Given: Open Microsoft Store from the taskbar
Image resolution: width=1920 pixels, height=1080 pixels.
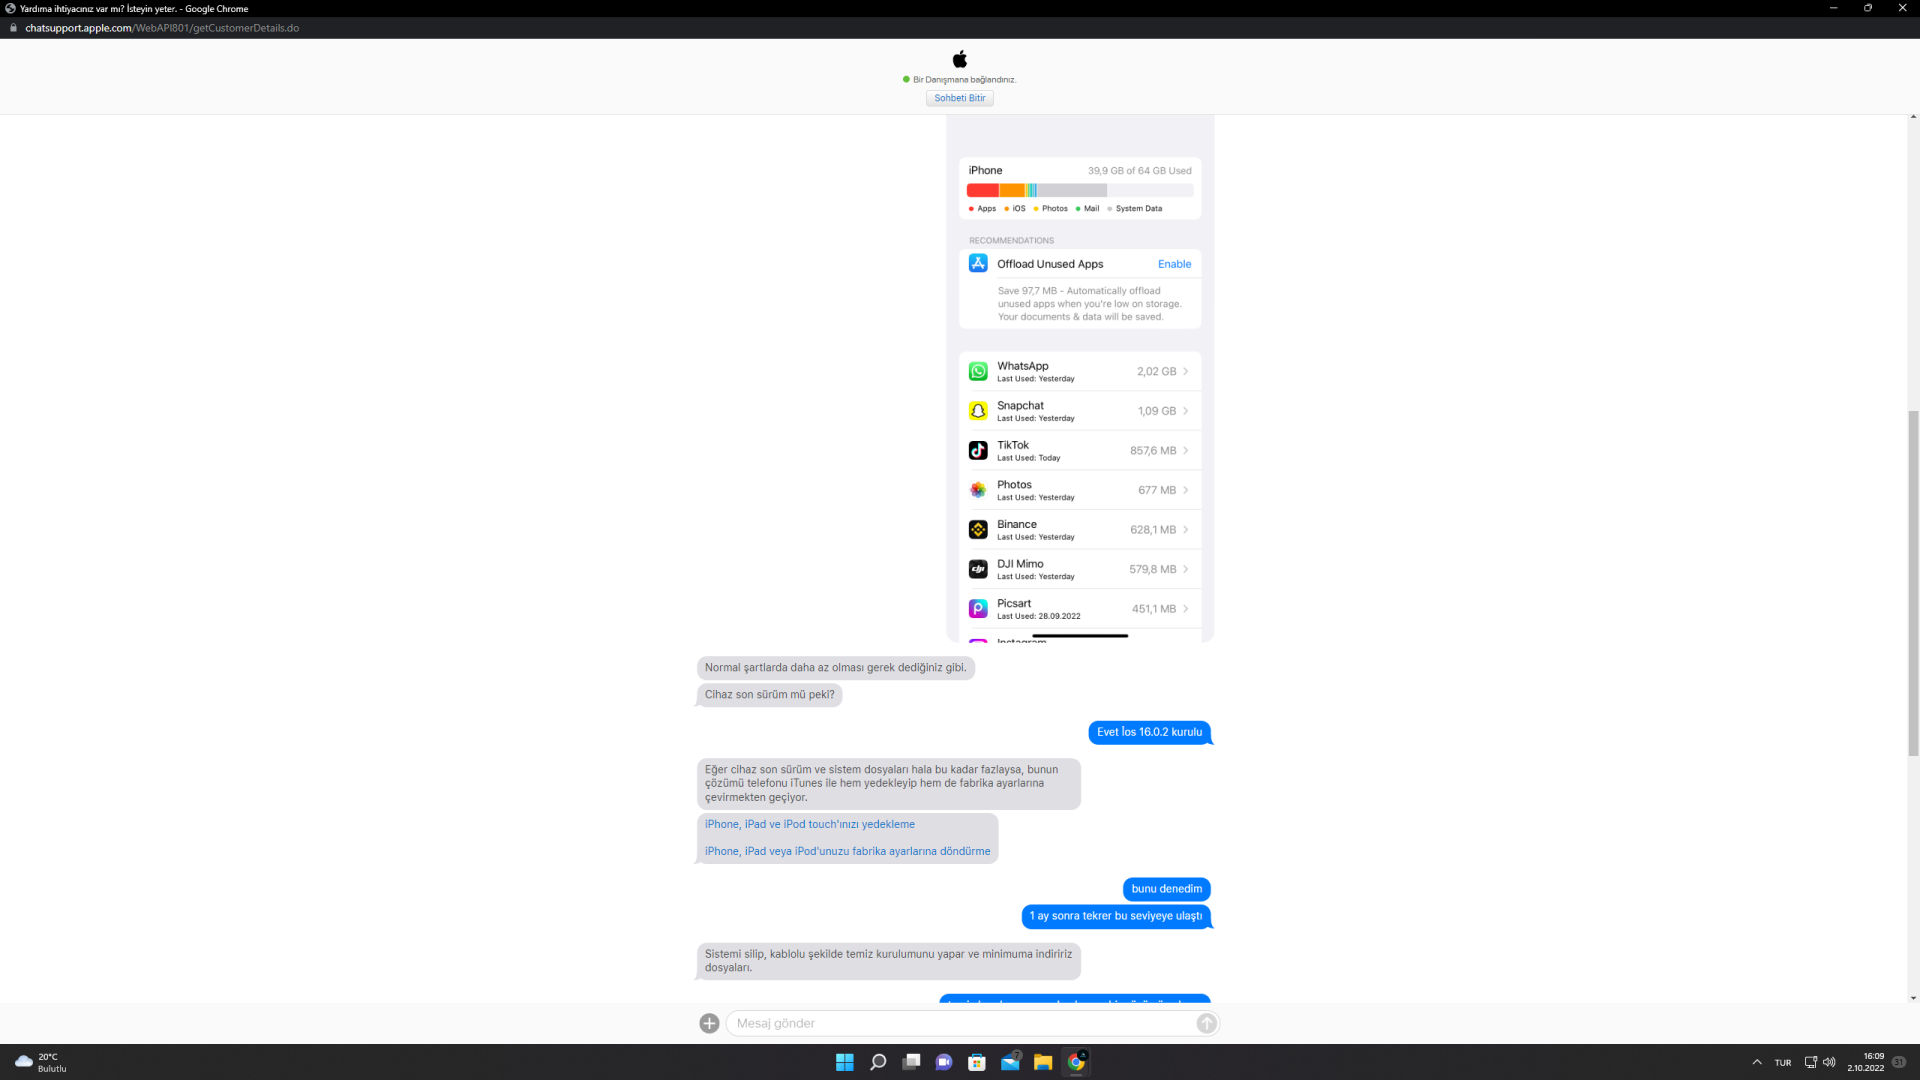Looking at the screenshot, I should [x=977, y=1062].
